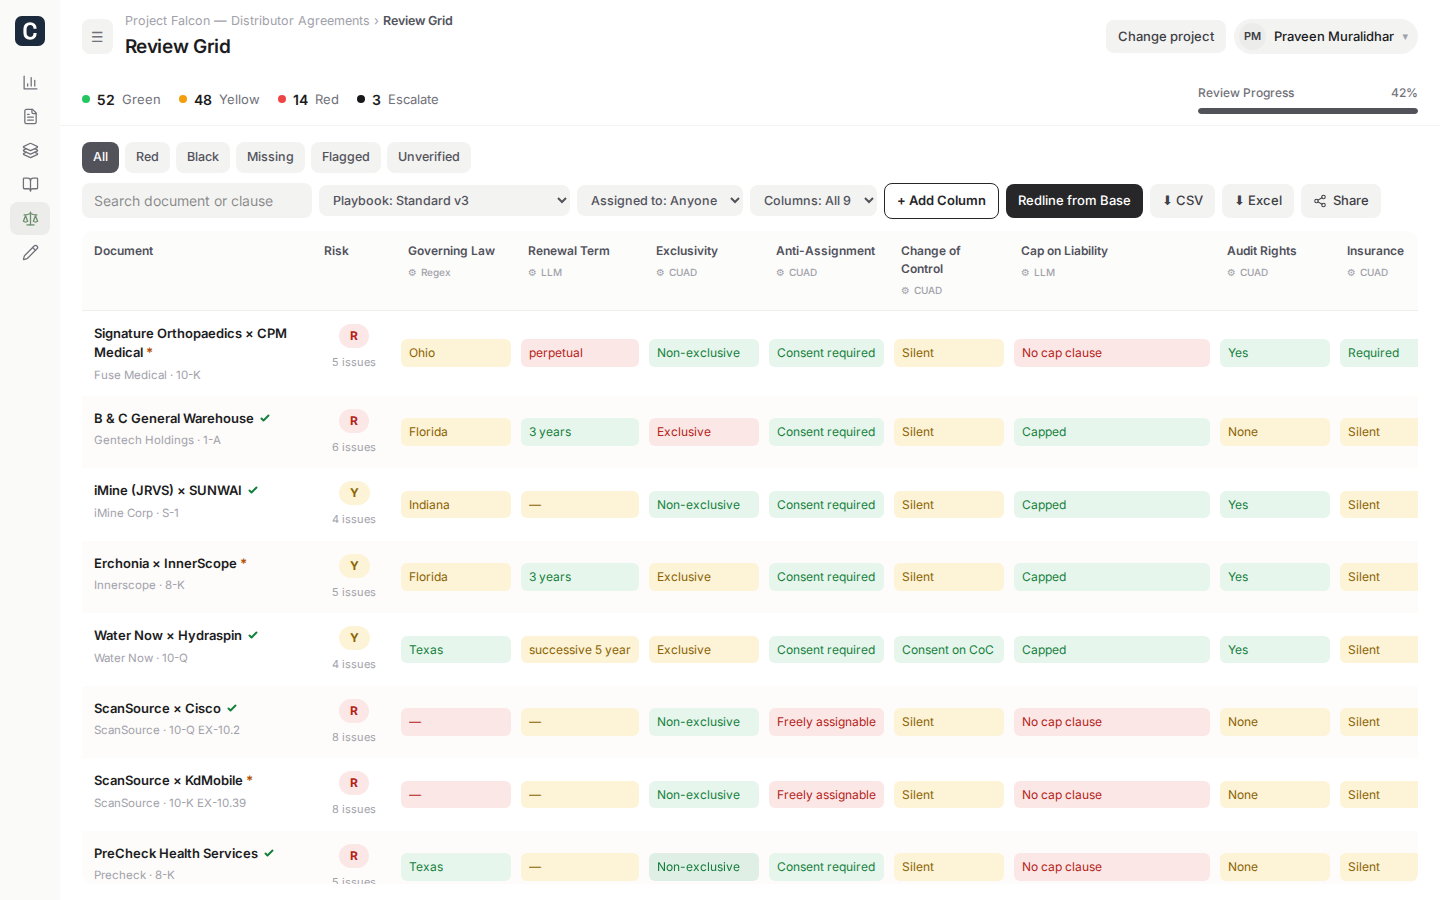
Task: Click the green status dot next to 52
Action: point(86,99)
